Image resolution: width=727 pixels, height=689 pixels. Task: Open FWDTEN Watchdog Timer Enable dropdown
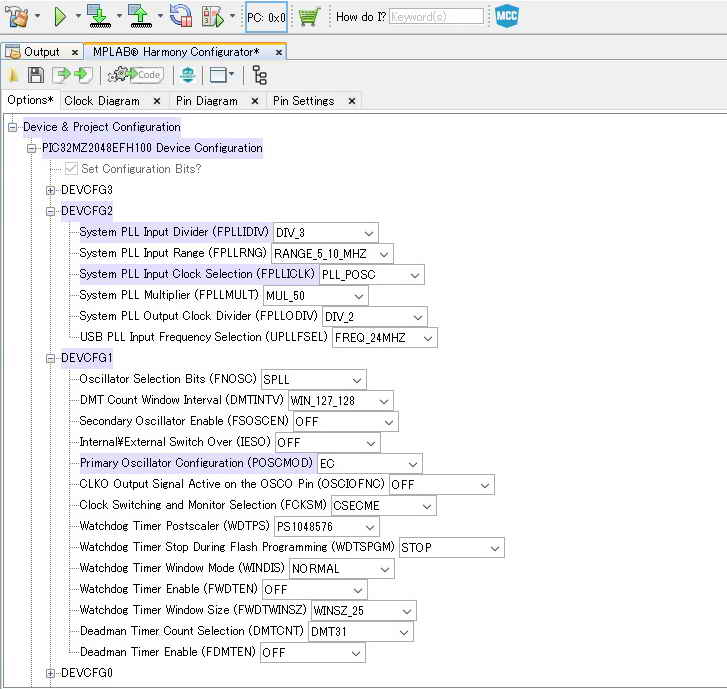click(x=315, y=590)
